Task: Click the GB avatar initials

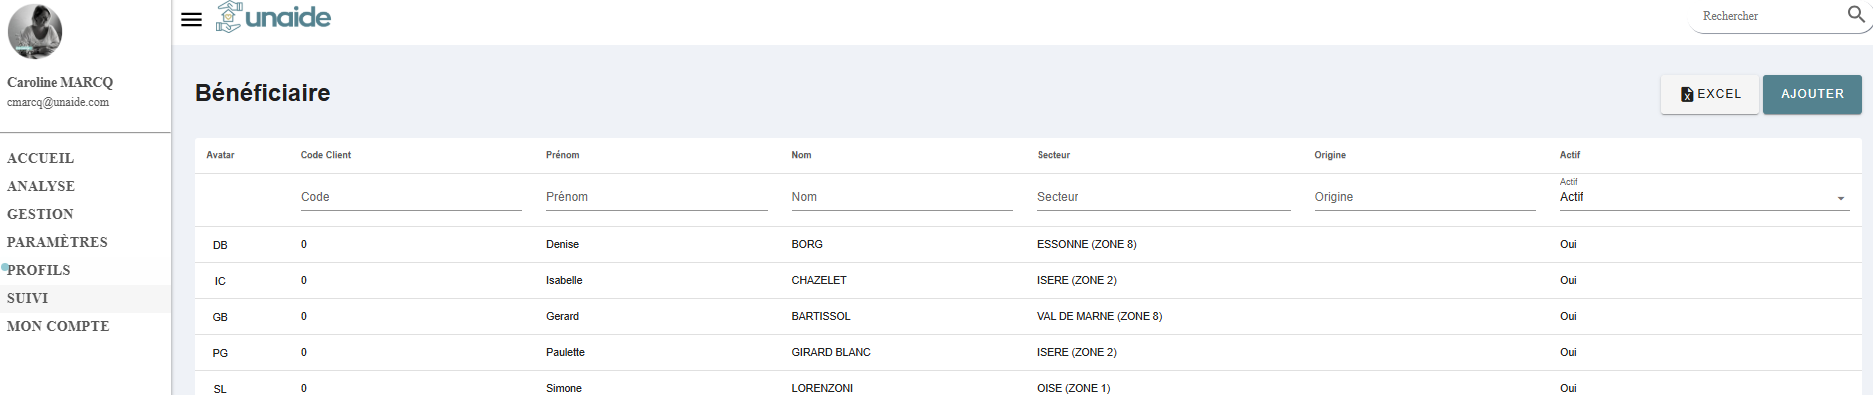Action: [220, 317]
